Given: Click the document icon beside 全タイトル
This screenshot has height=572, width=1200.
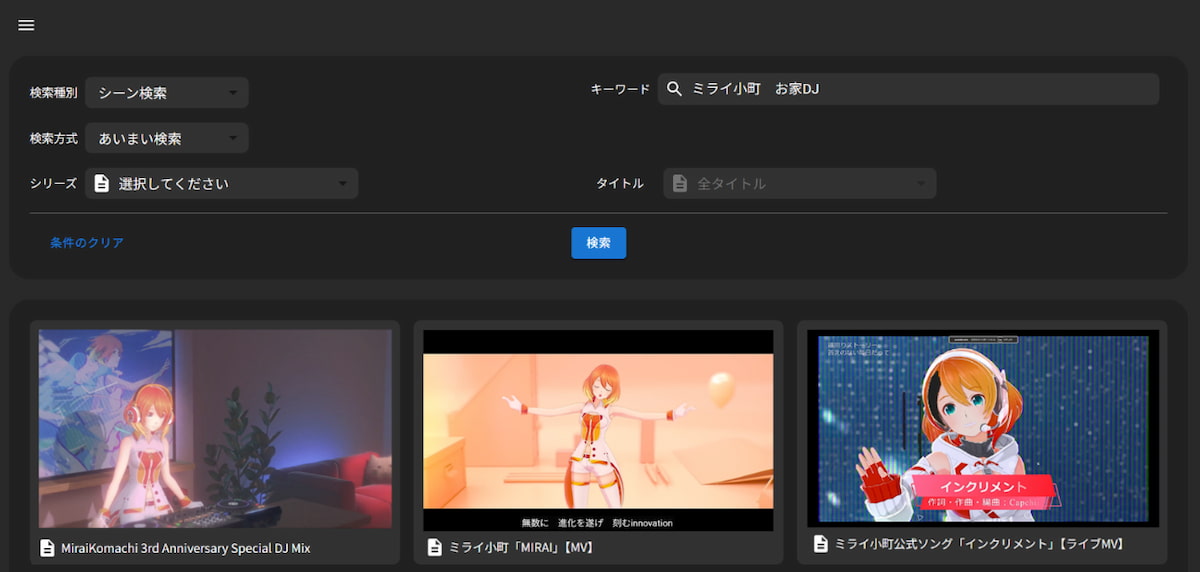Looking at the screenshot, I should (x=680, y=183).
